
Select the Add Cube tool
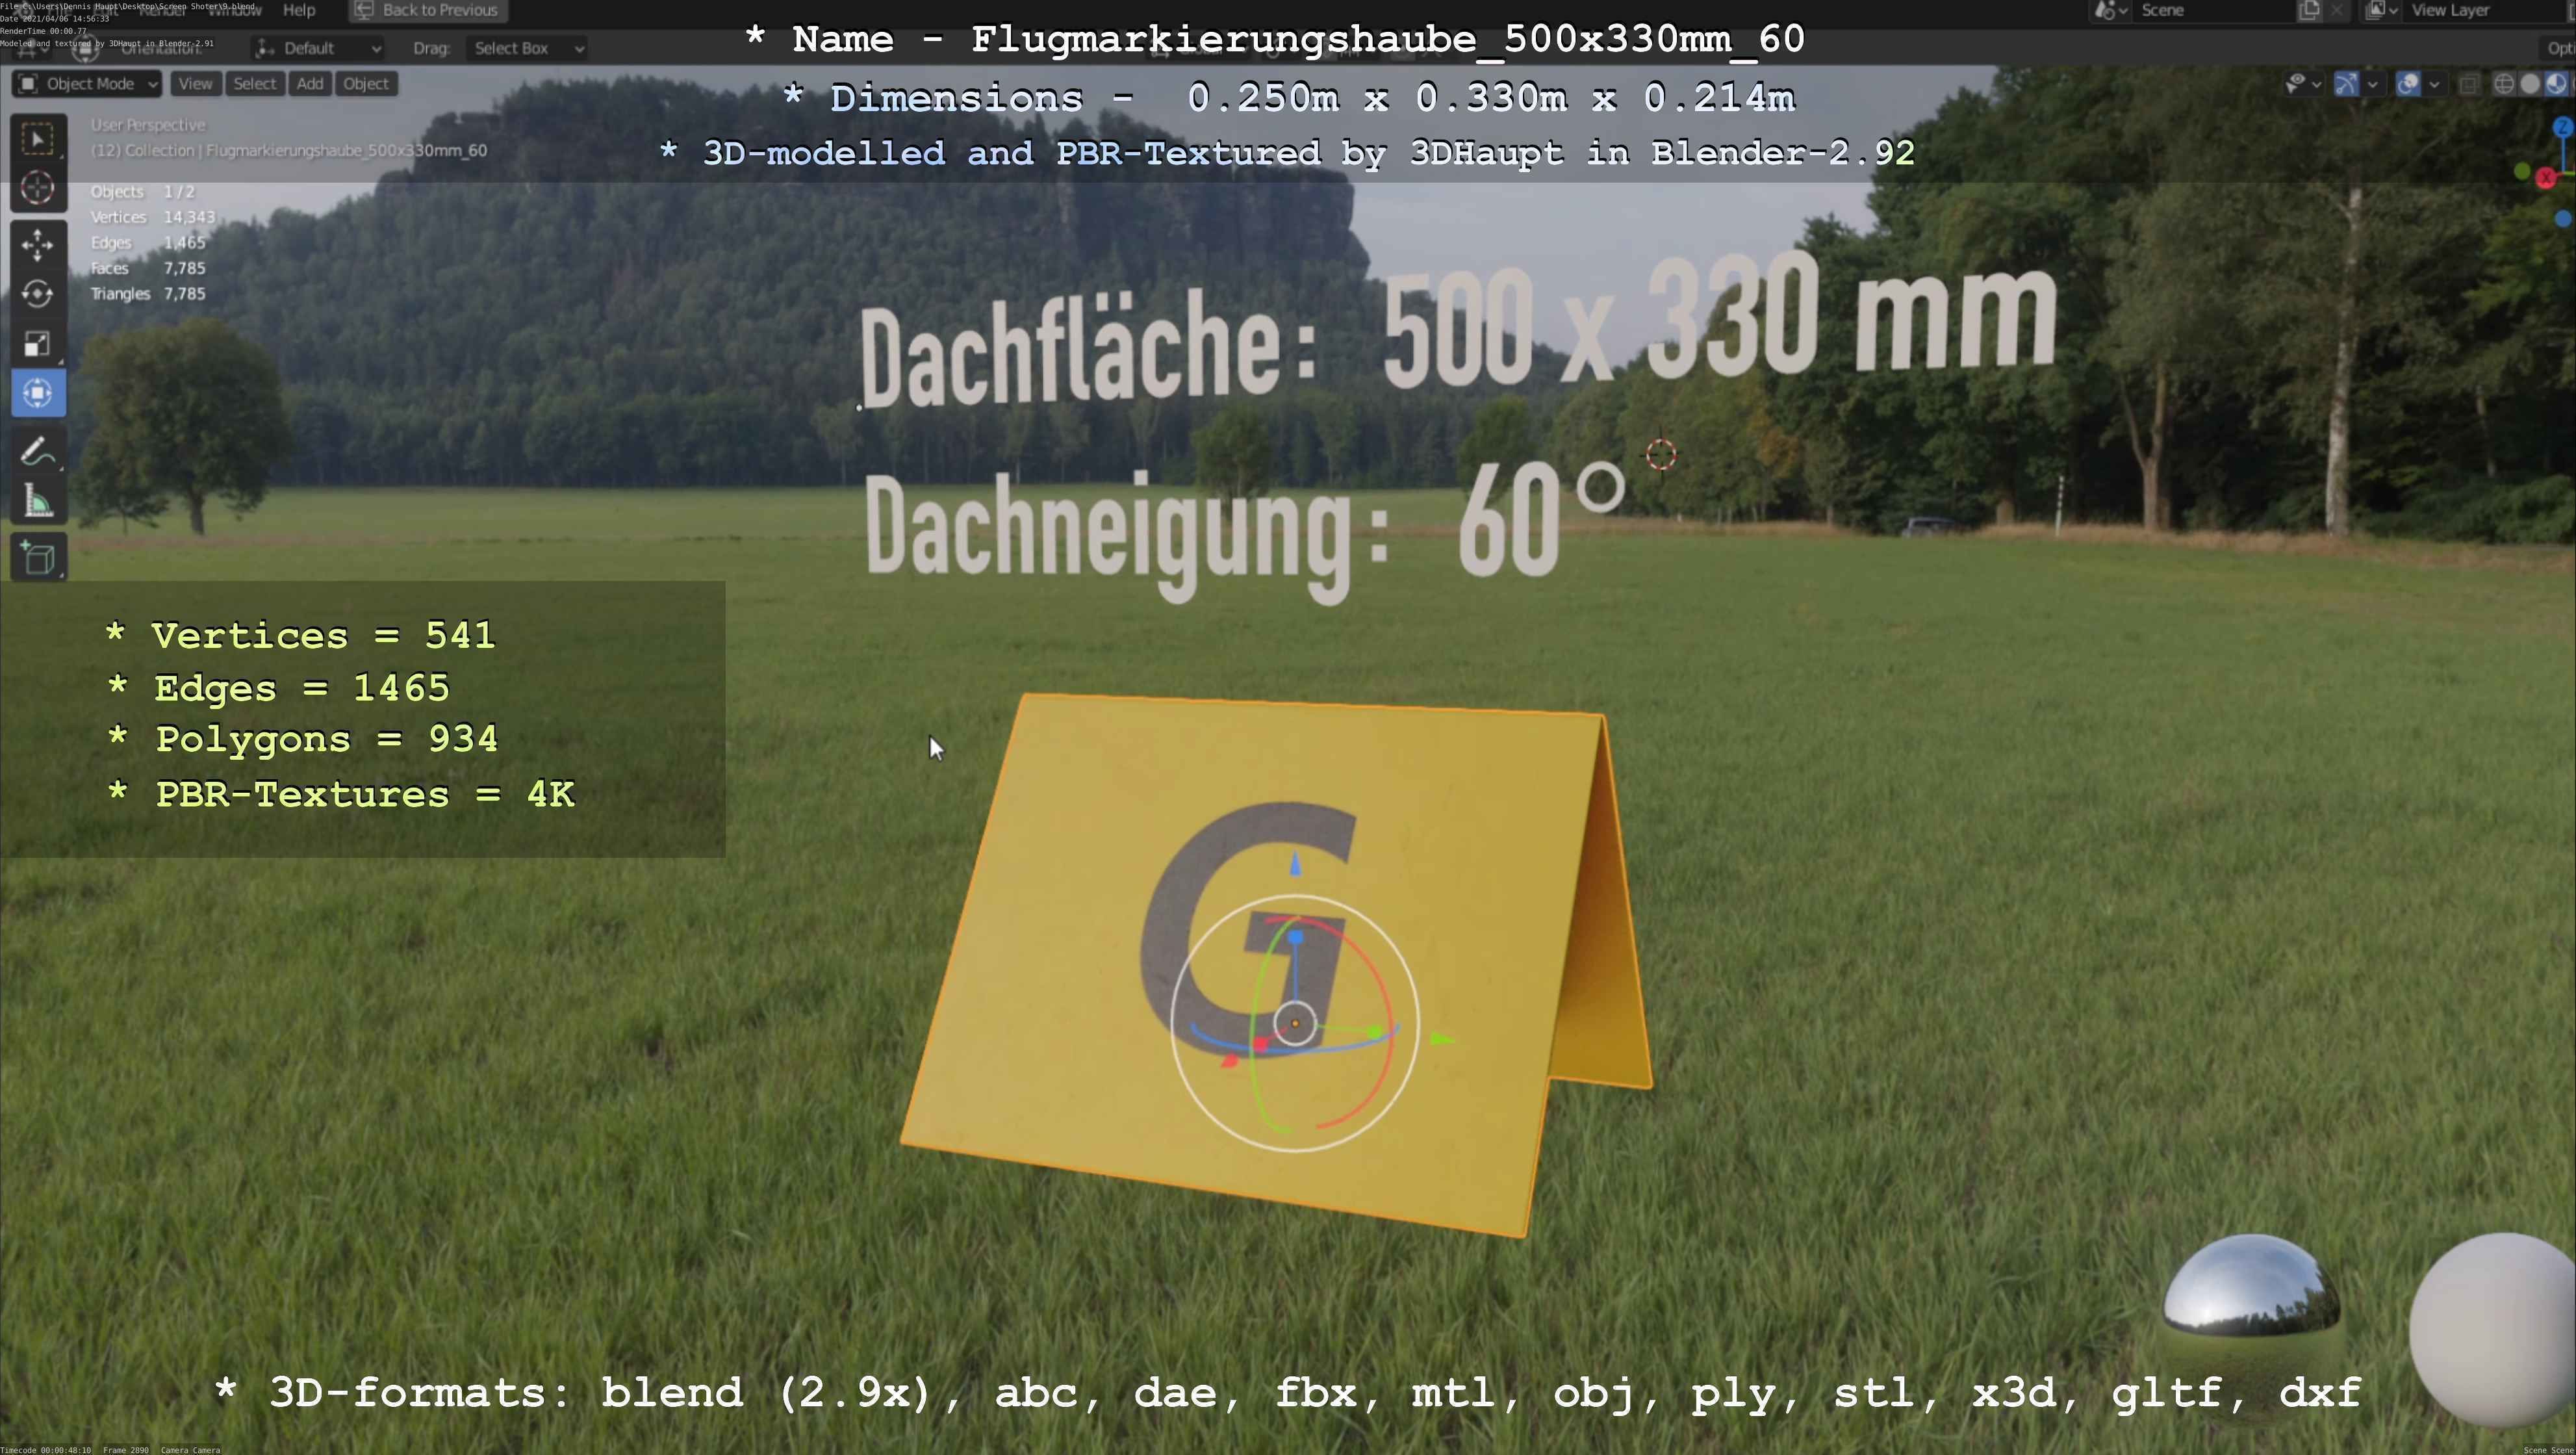[x=38, y=558]
